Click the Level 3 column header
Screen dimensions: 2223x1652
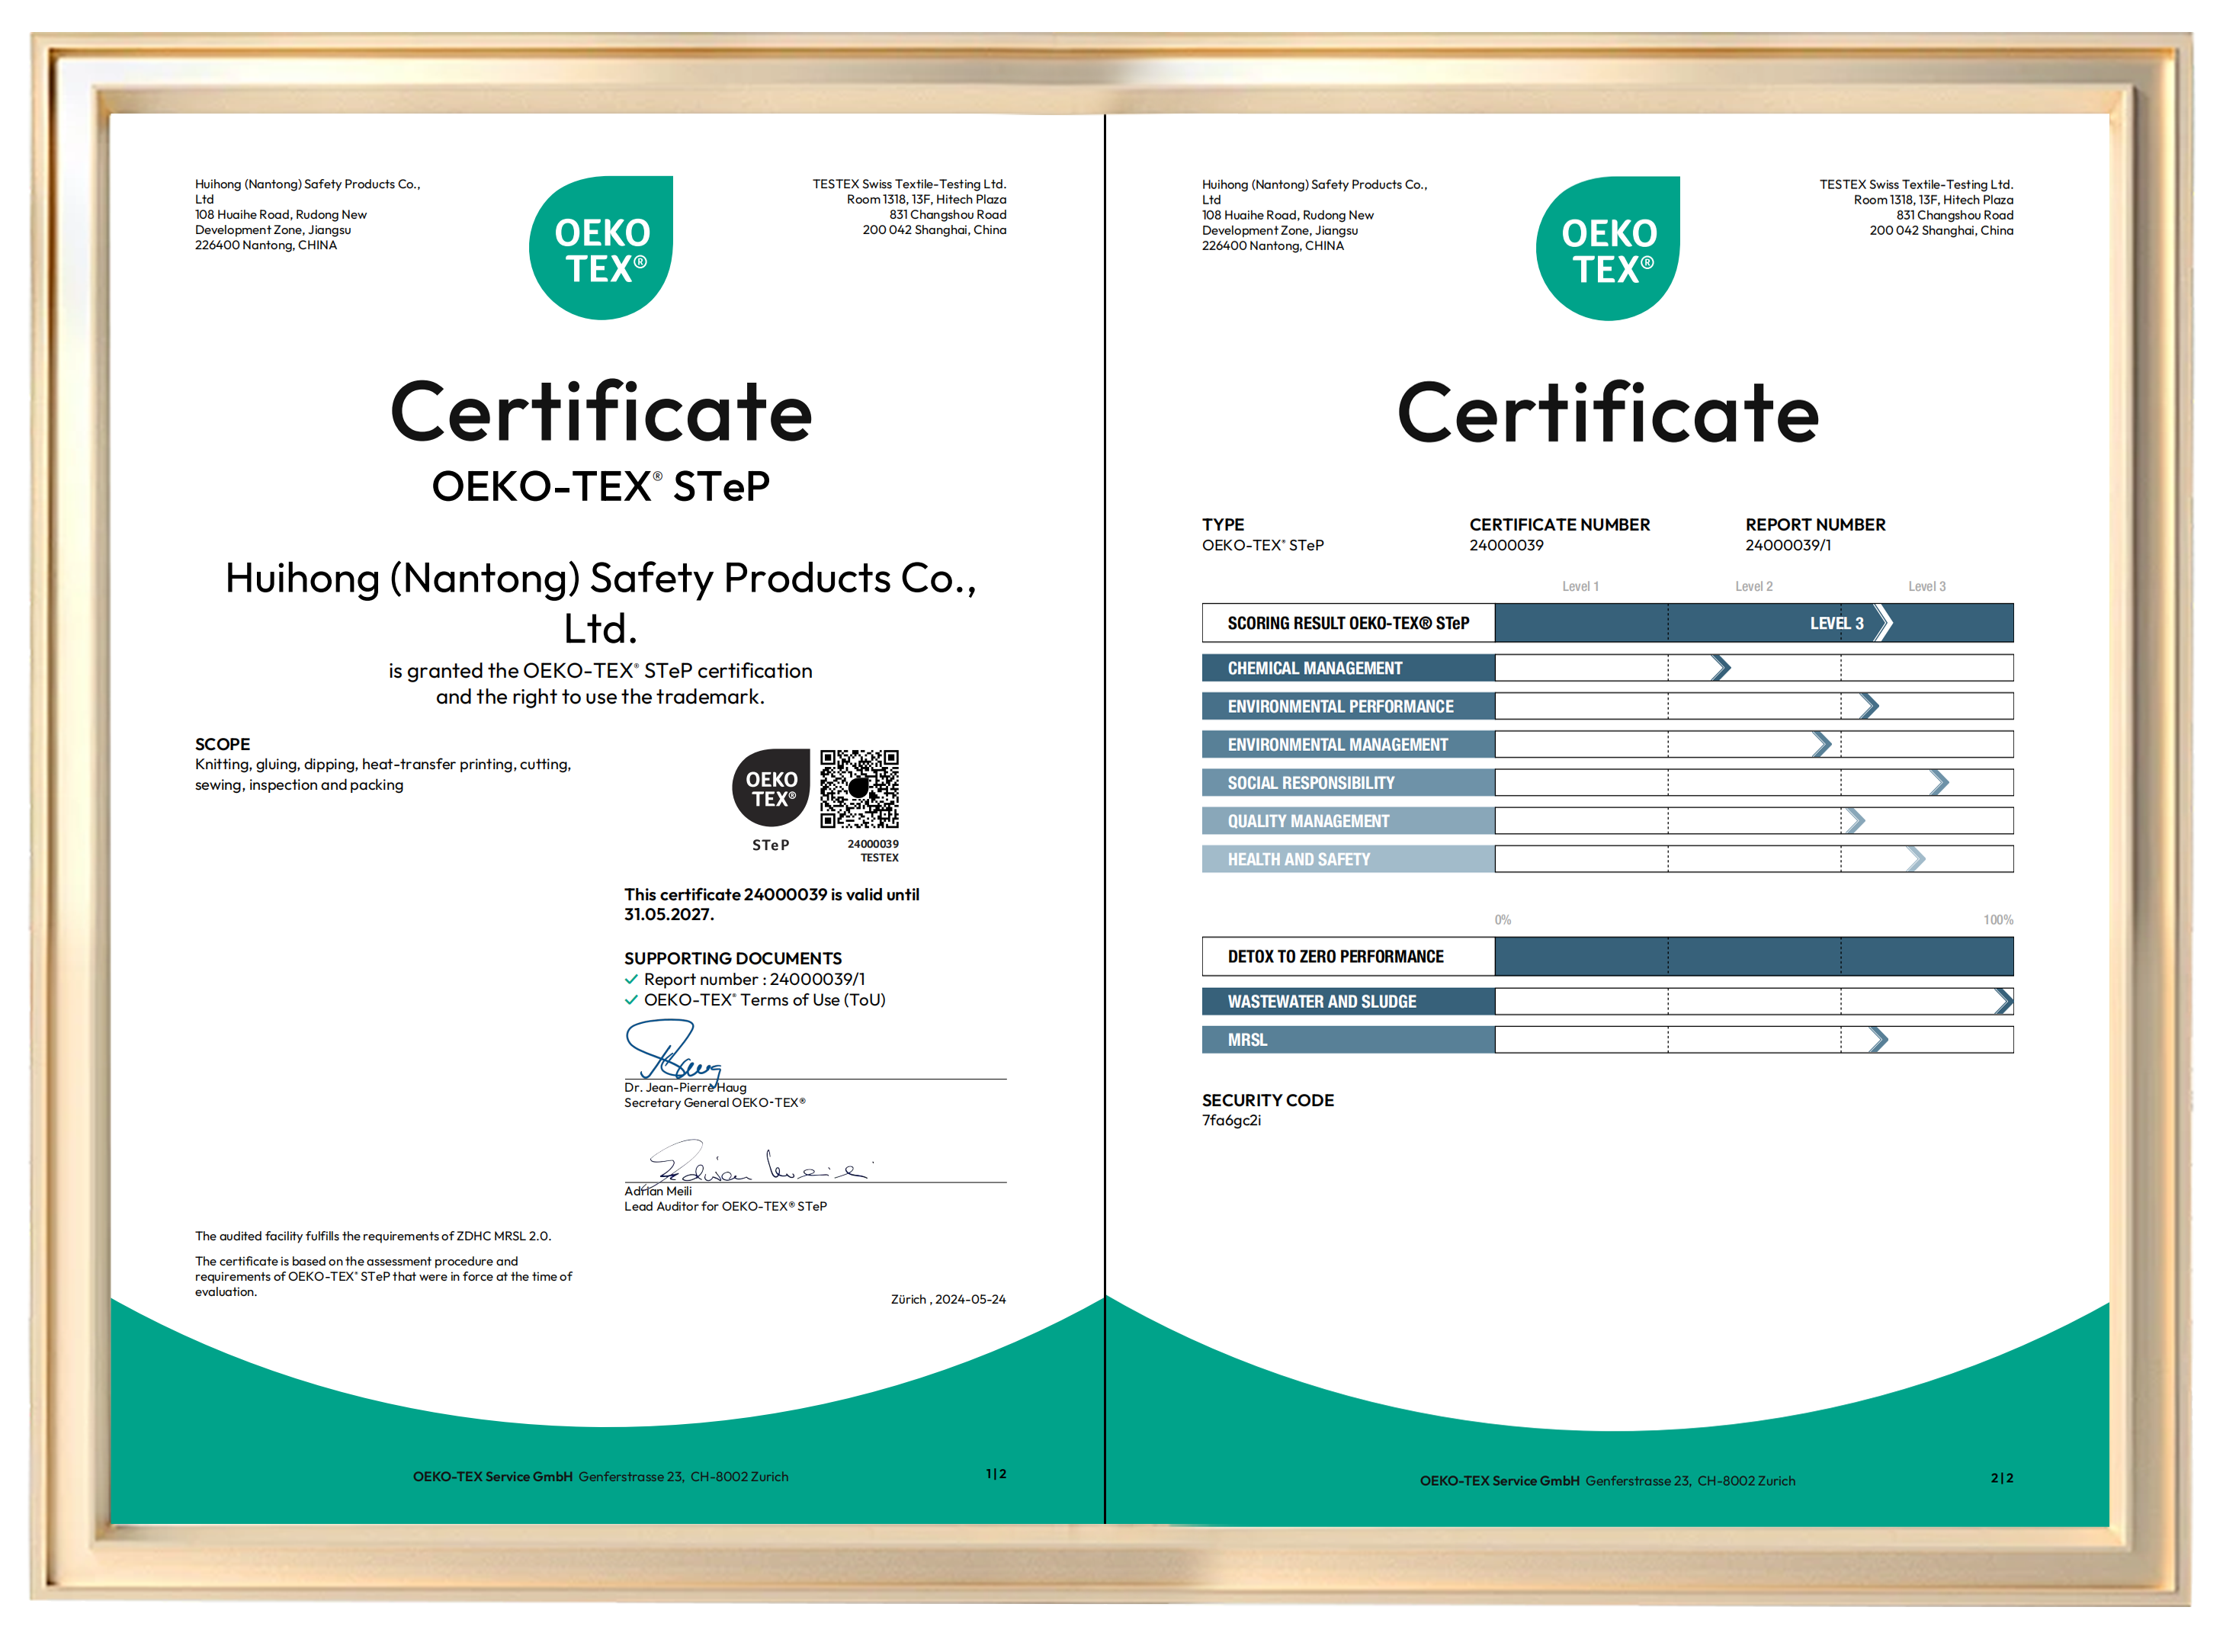(x=1926, y=586)
